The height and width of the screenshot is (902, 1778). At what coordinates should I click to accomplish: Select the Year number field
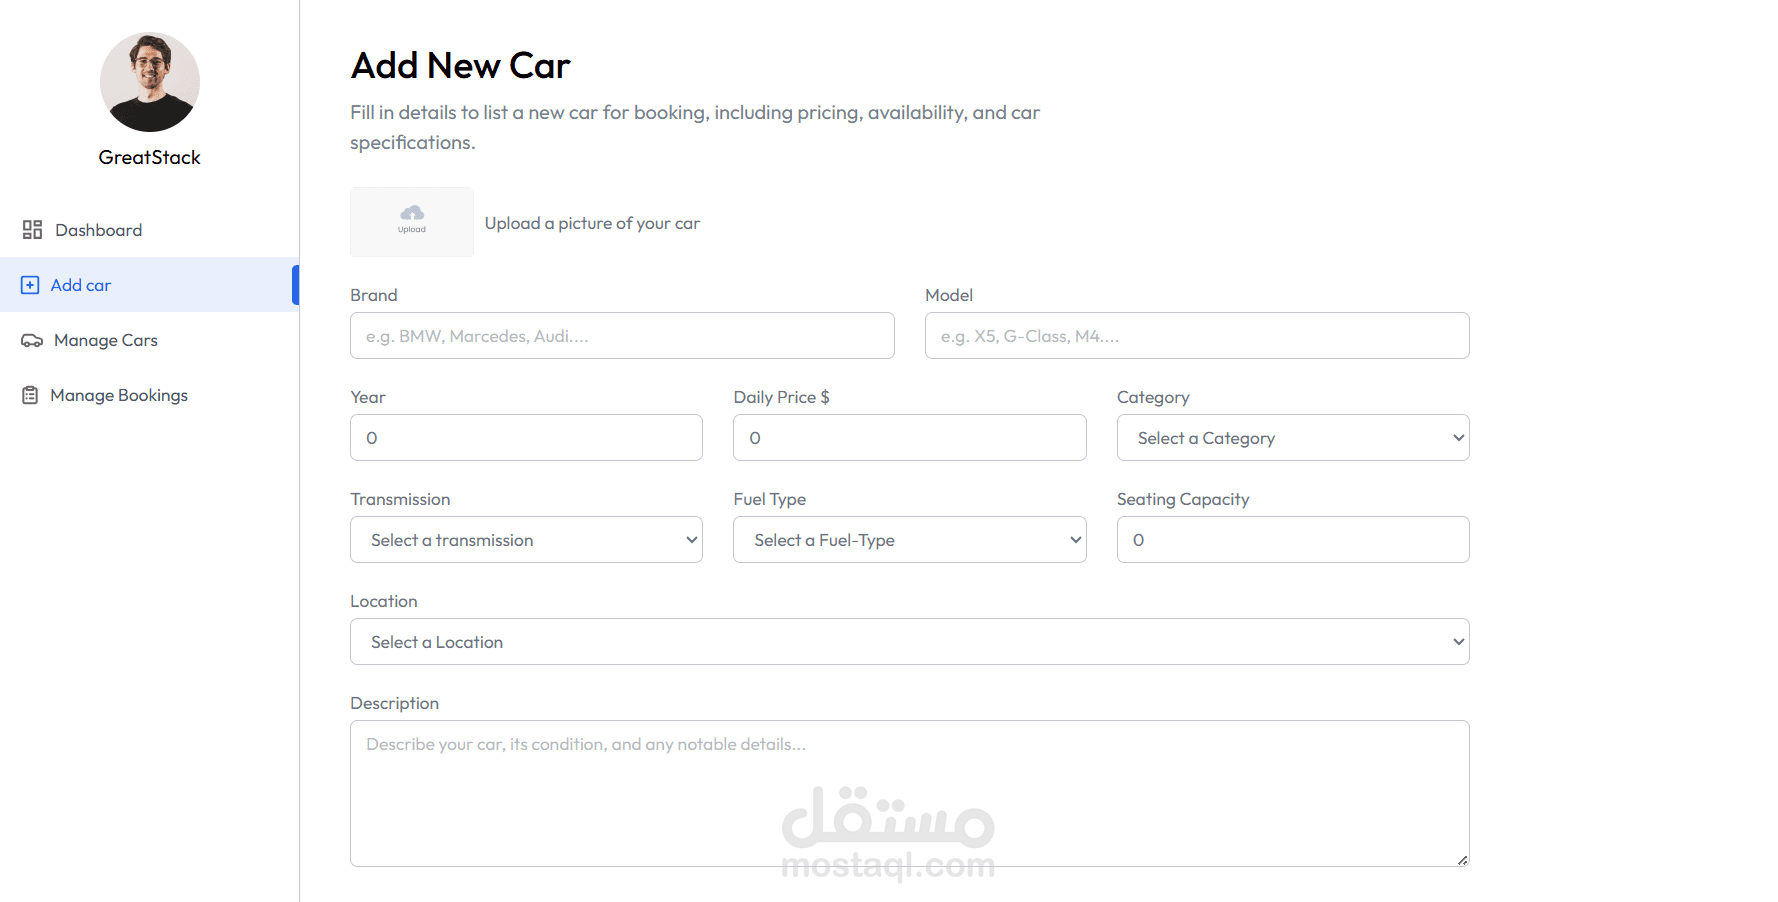tap(526, 438)
